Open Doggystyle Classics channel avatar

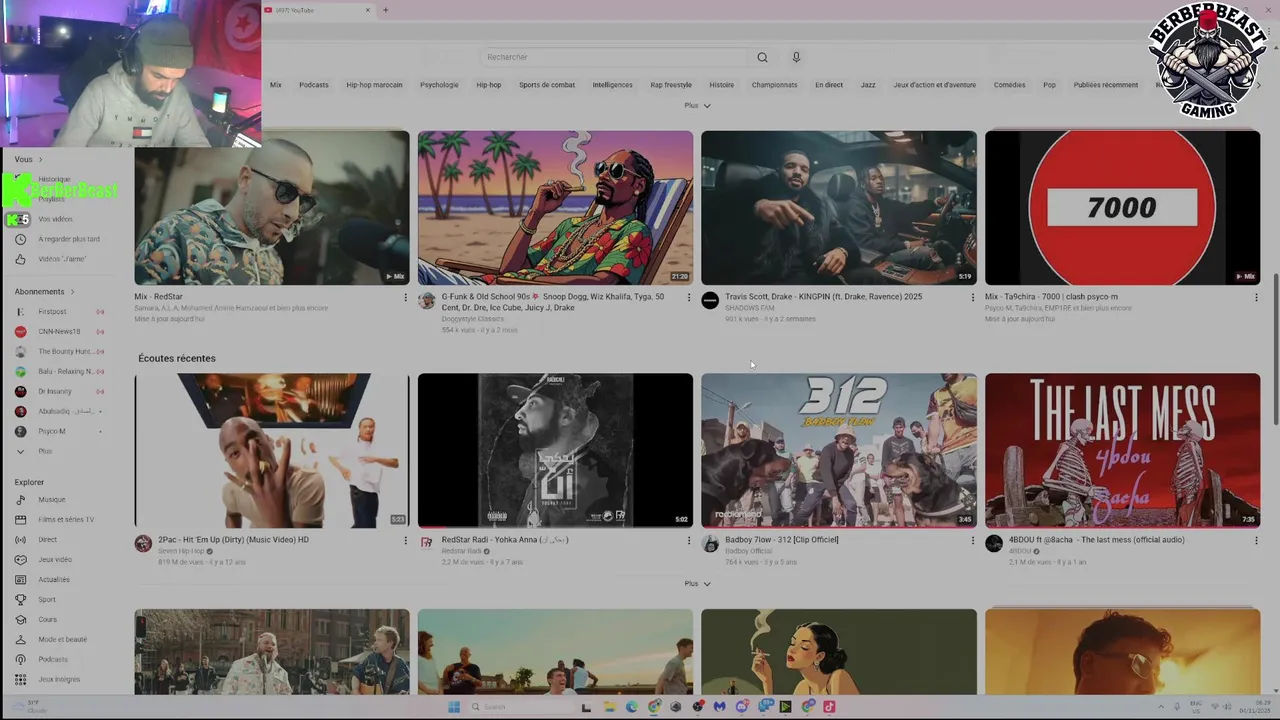coord(427,300)
